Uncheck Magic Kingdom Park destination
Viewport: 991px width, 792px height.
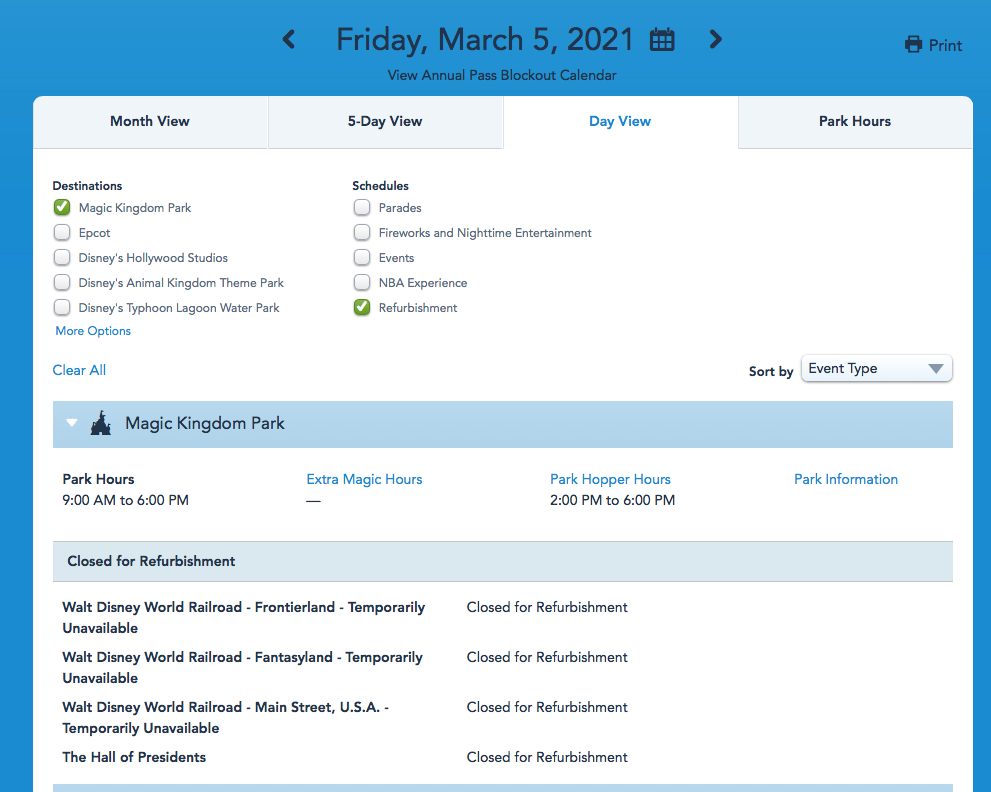coord(62,207)
